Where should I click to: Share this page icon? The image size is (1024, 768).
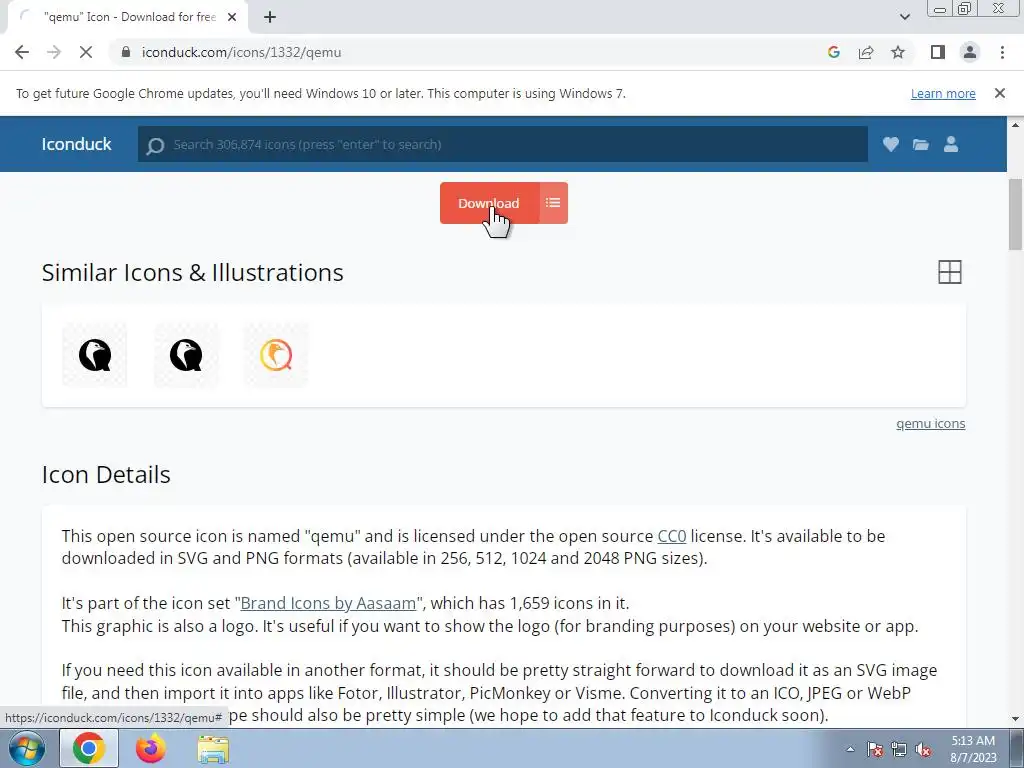point(866,52)
